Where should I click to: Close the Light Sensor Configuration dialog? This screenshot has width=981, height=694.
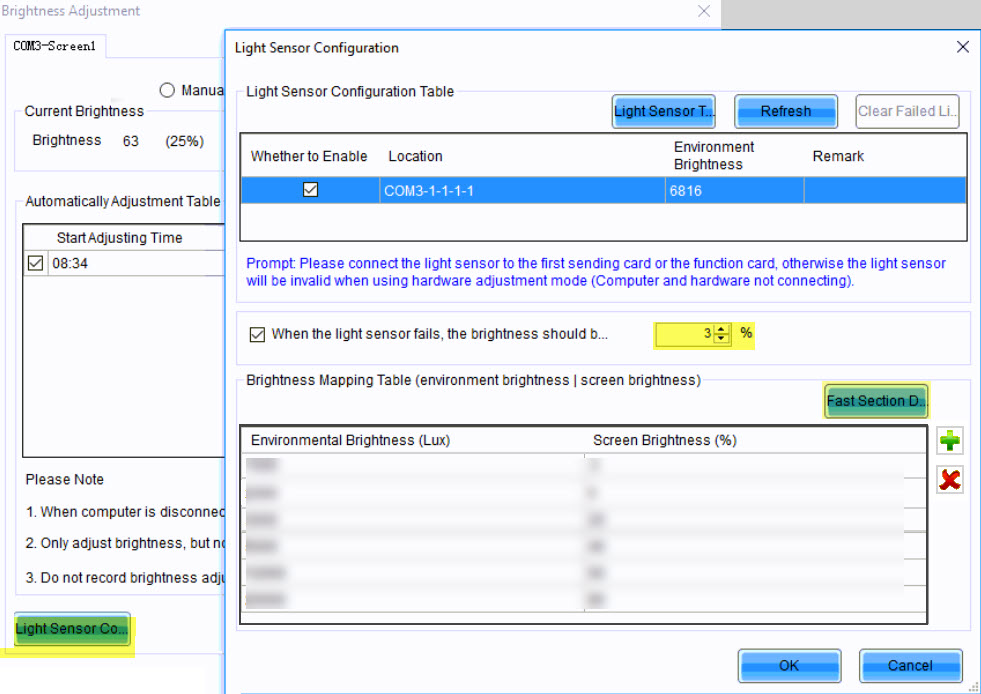pos(962,47)
